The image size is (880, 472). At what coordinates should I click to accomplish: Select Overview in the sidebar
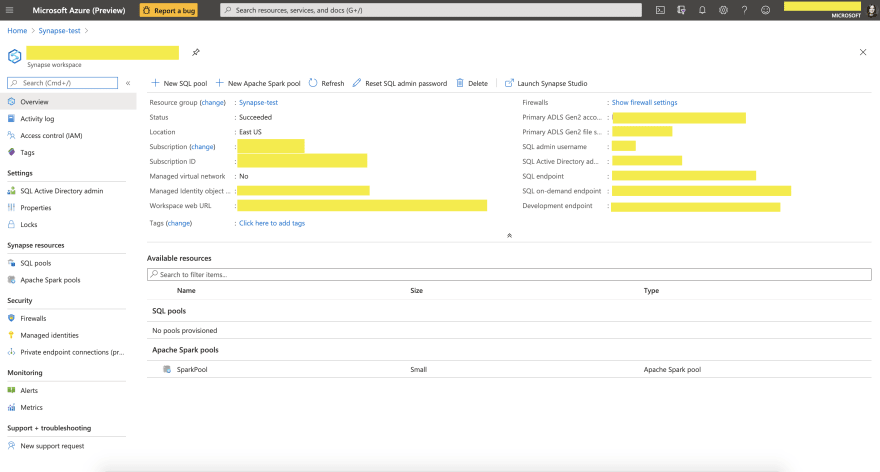coord(68,102)
